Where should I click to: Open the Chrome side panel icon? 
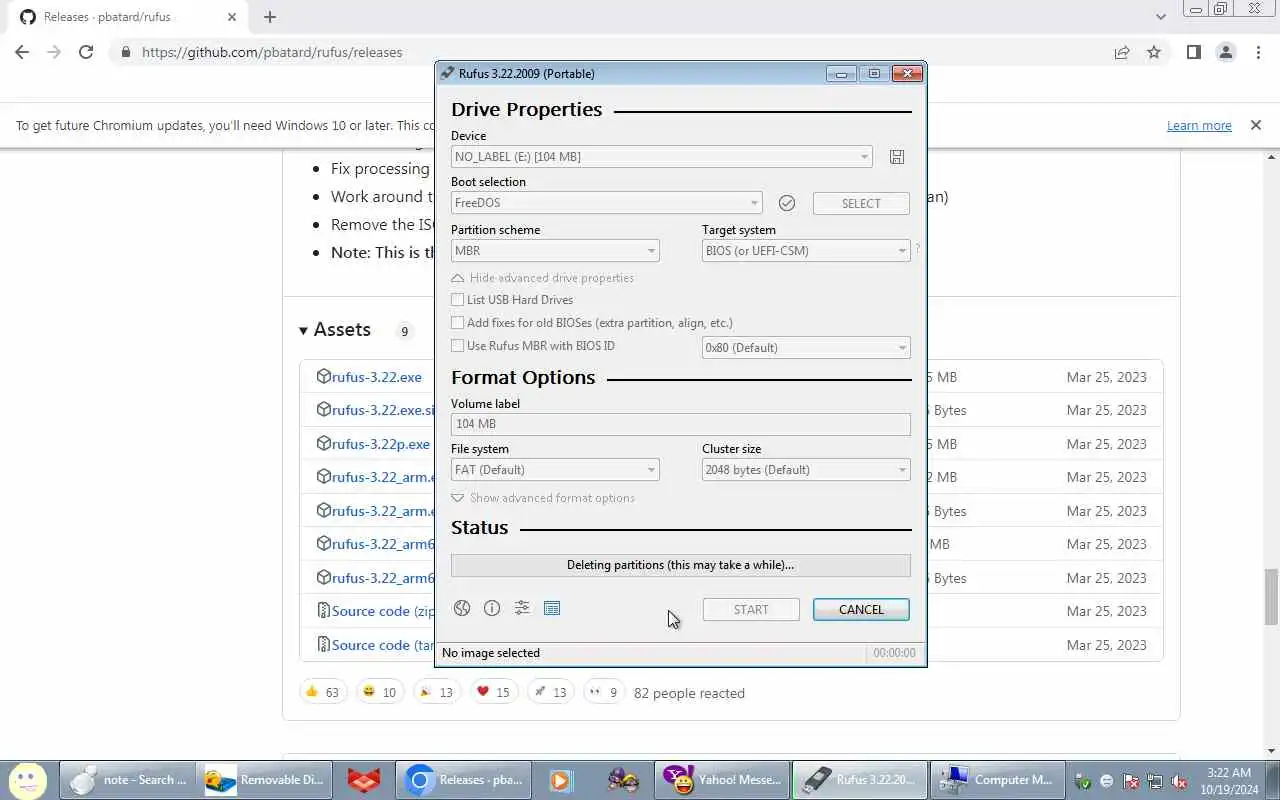1193,52
